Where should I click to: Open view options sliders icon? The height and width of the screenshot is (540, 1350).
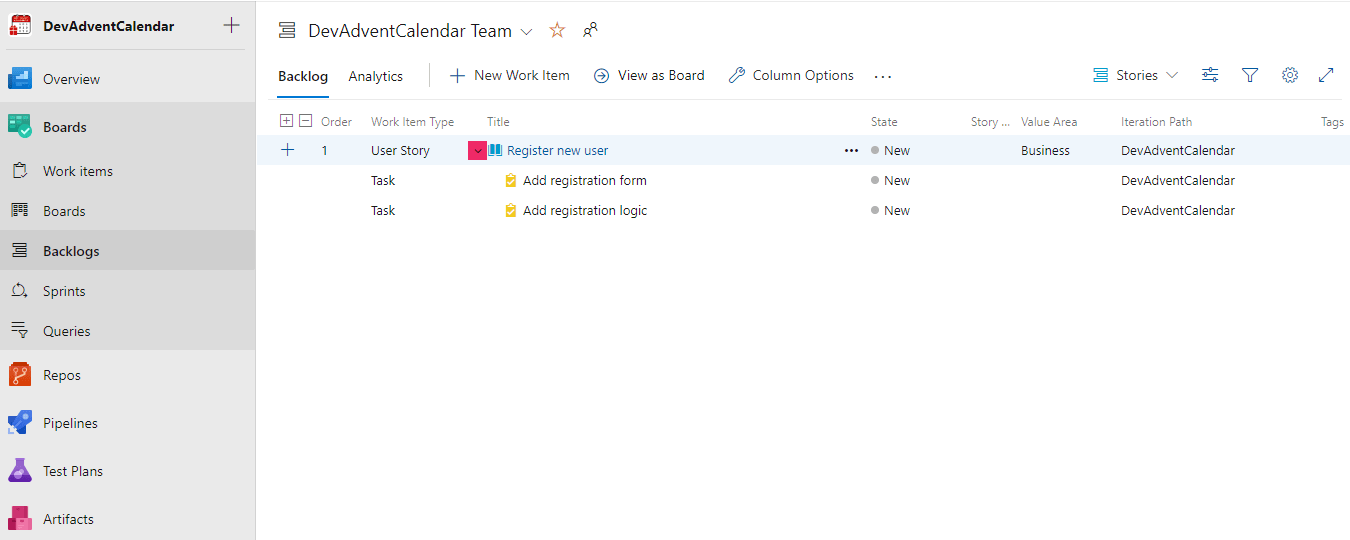(1210, 75)
